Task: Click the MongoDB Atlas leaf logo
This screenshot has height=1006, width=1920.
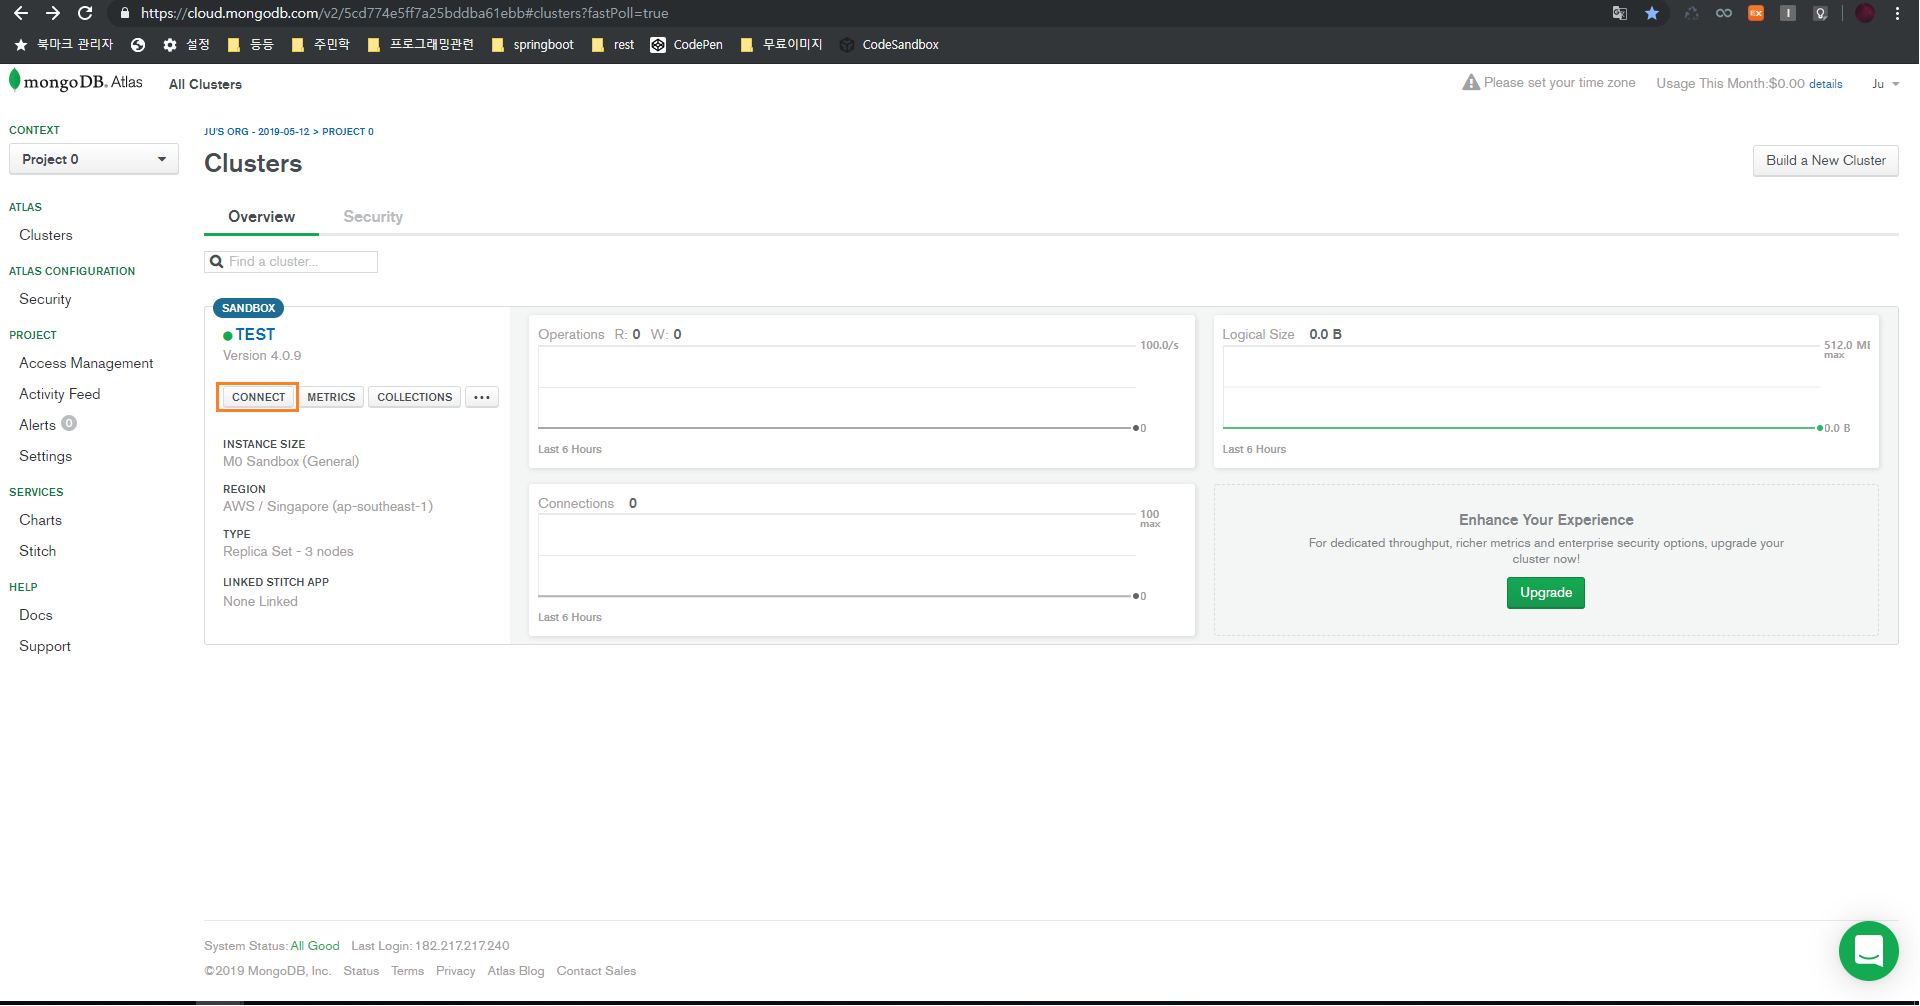Action: pyautogui.click(x=14, y=80)
